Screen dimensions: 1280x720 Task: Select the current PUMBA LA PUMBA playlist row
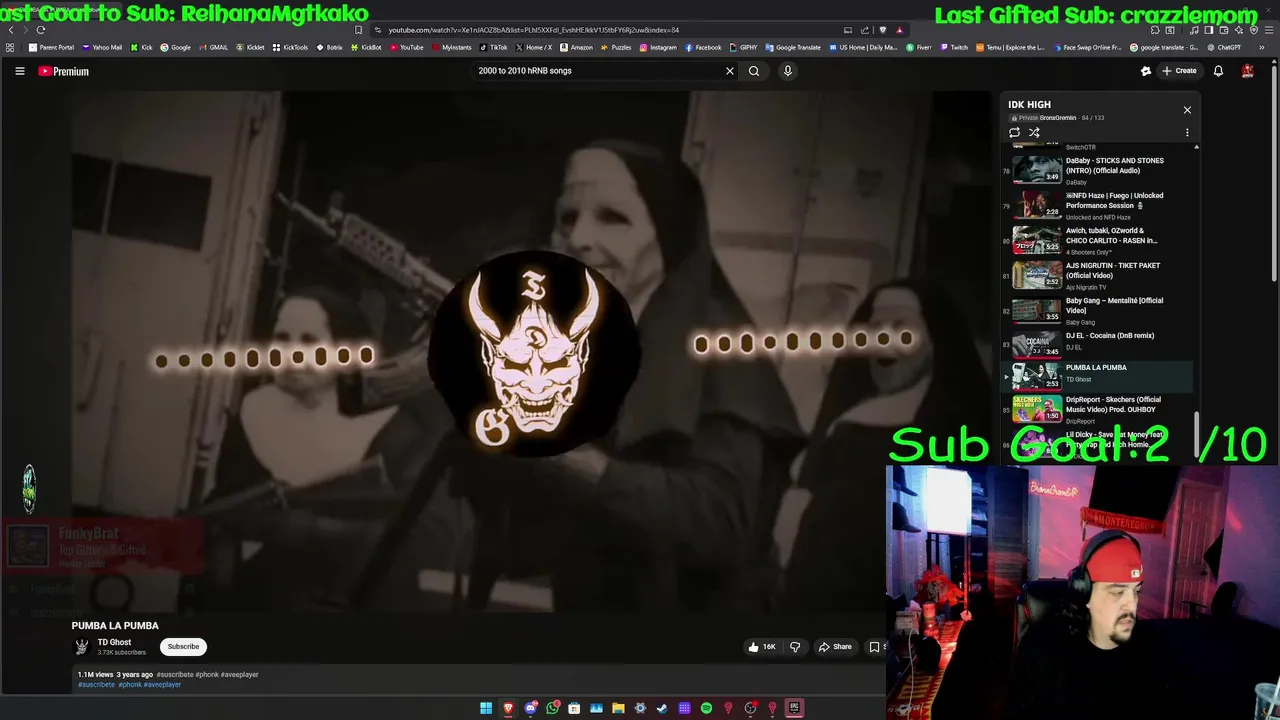1097,376
